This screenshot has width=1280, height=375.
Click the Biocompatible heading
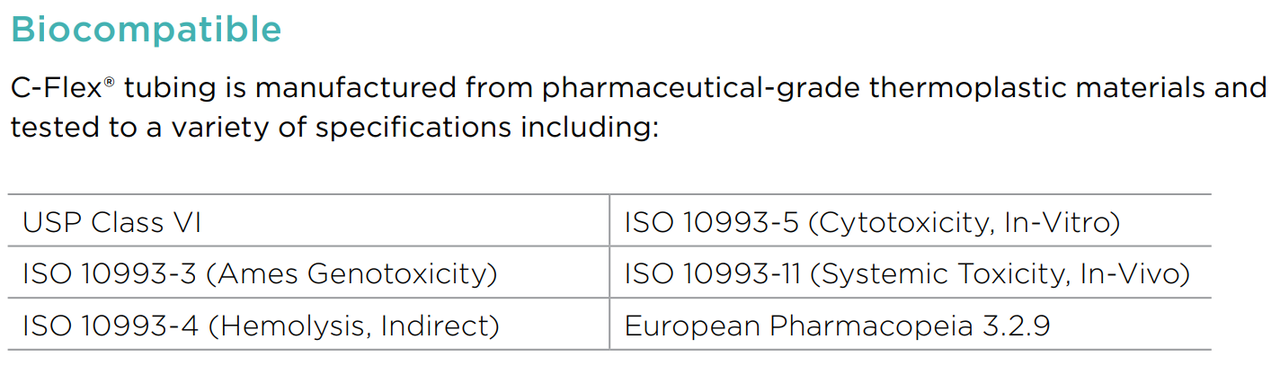(146, 30)
